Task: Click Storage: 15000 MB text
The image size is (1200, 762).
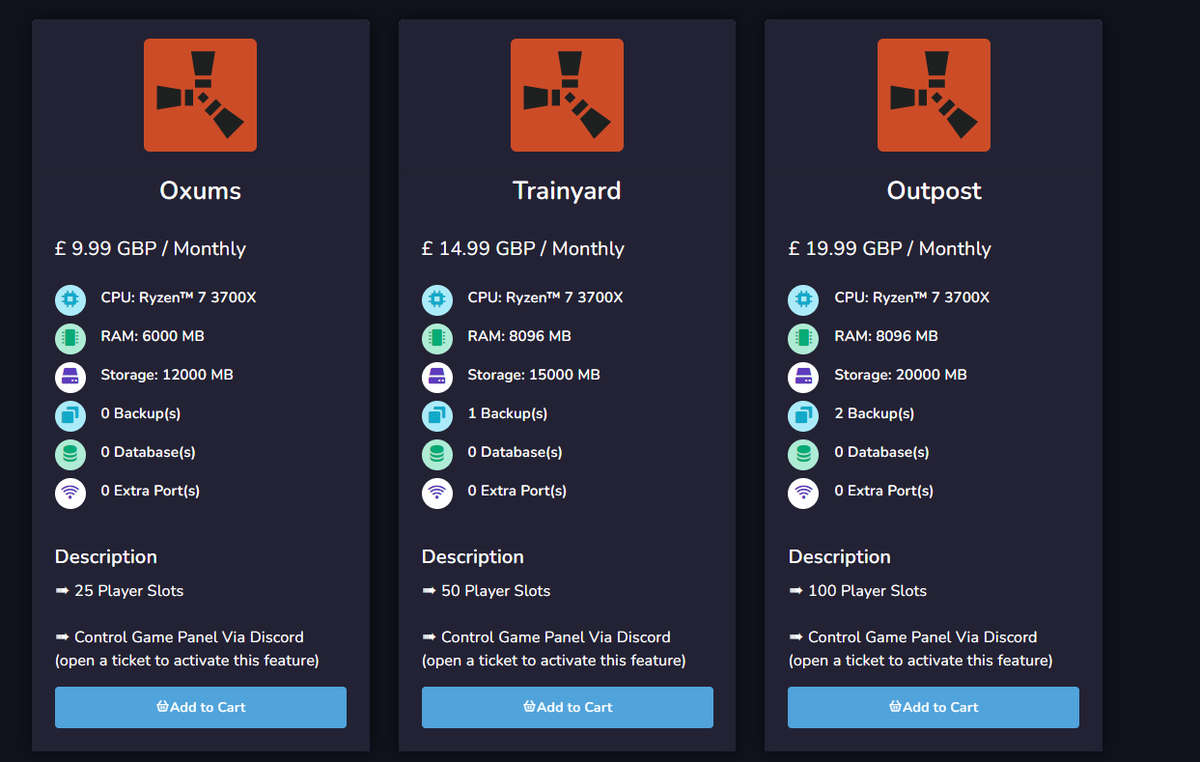Action: 534,375
